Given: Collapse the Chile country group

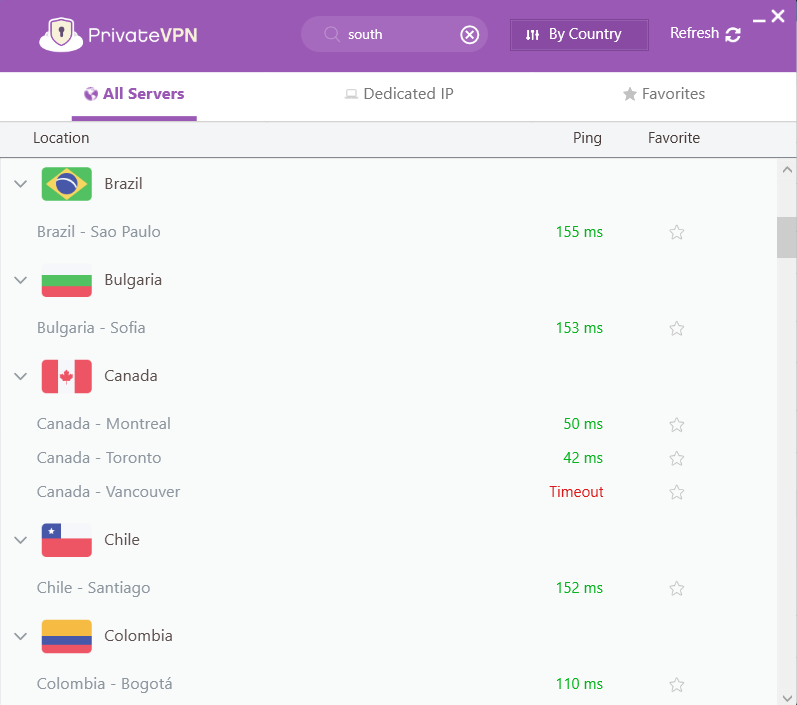Looking at the screenshot, I should 20,540.
